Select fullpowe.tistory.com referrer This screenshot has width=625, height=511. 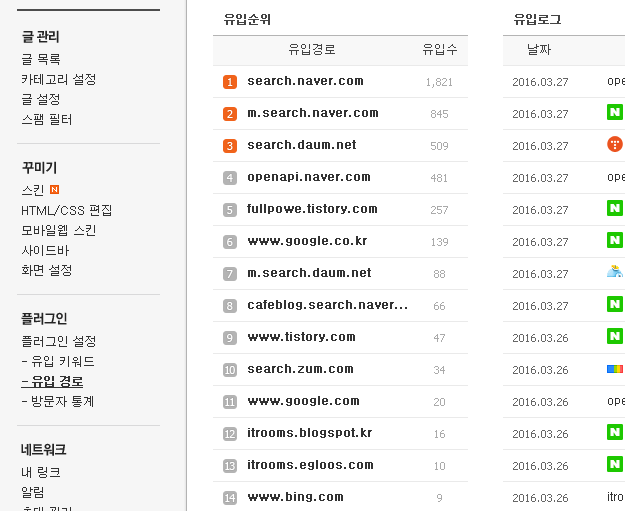tap(312, 209)
